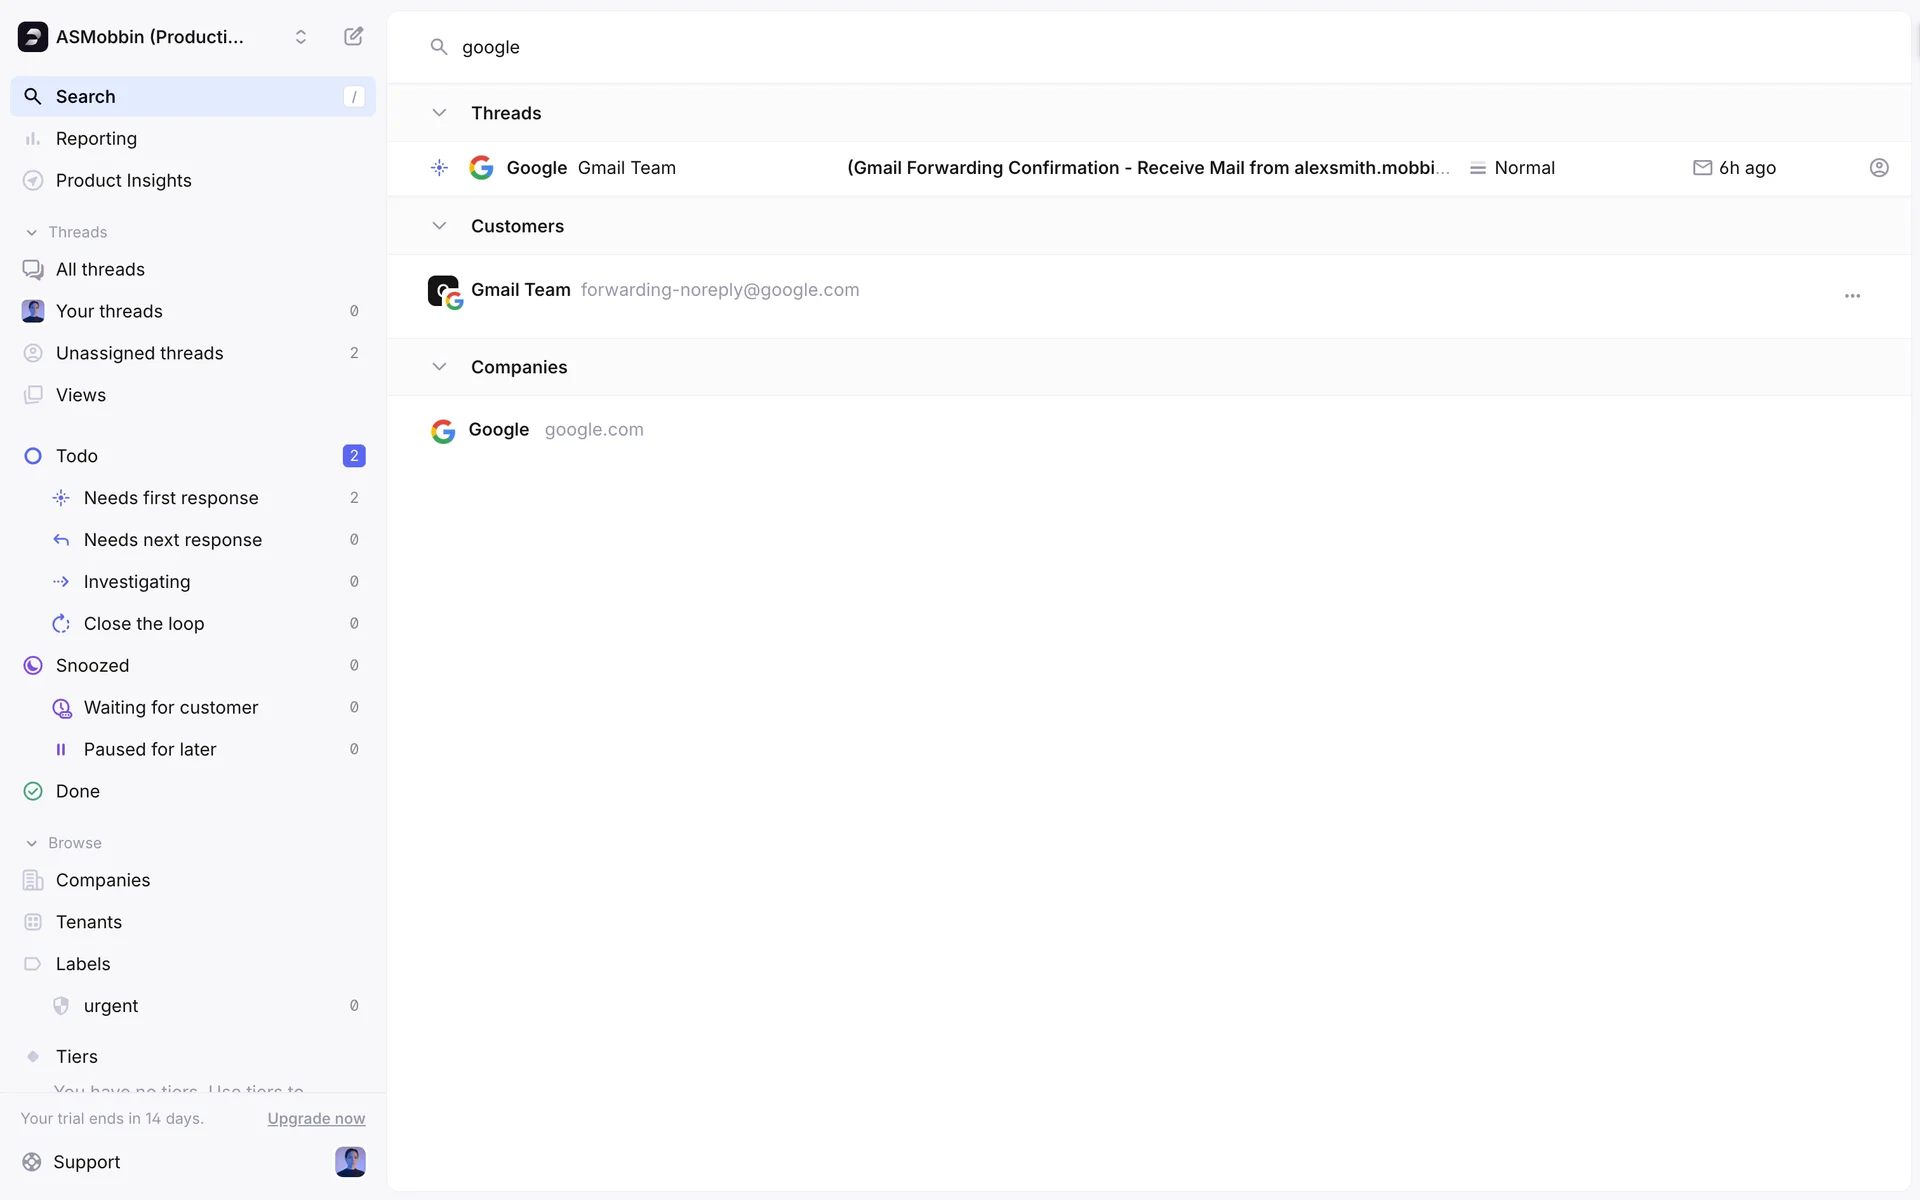Viewport: 1920px width, 1200px height.
Task: Open the workspace switcher dropdown
Action: click(x=300, y=37)
